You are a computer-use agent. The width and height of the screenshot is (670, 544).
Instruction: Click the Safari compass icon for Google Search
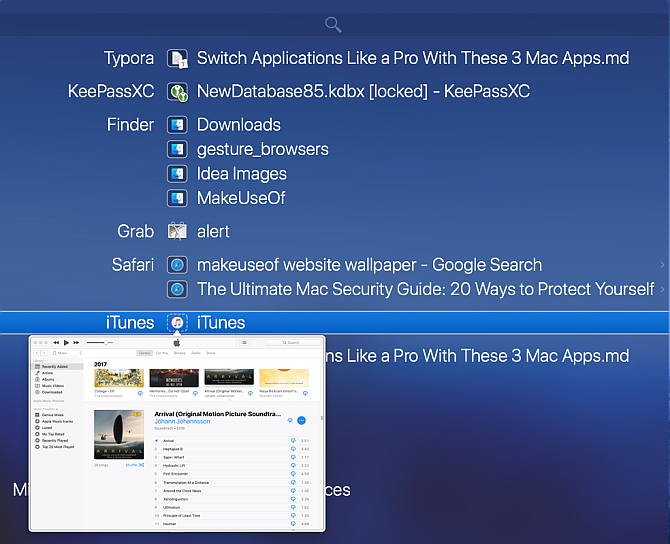[x=177, y=265]
